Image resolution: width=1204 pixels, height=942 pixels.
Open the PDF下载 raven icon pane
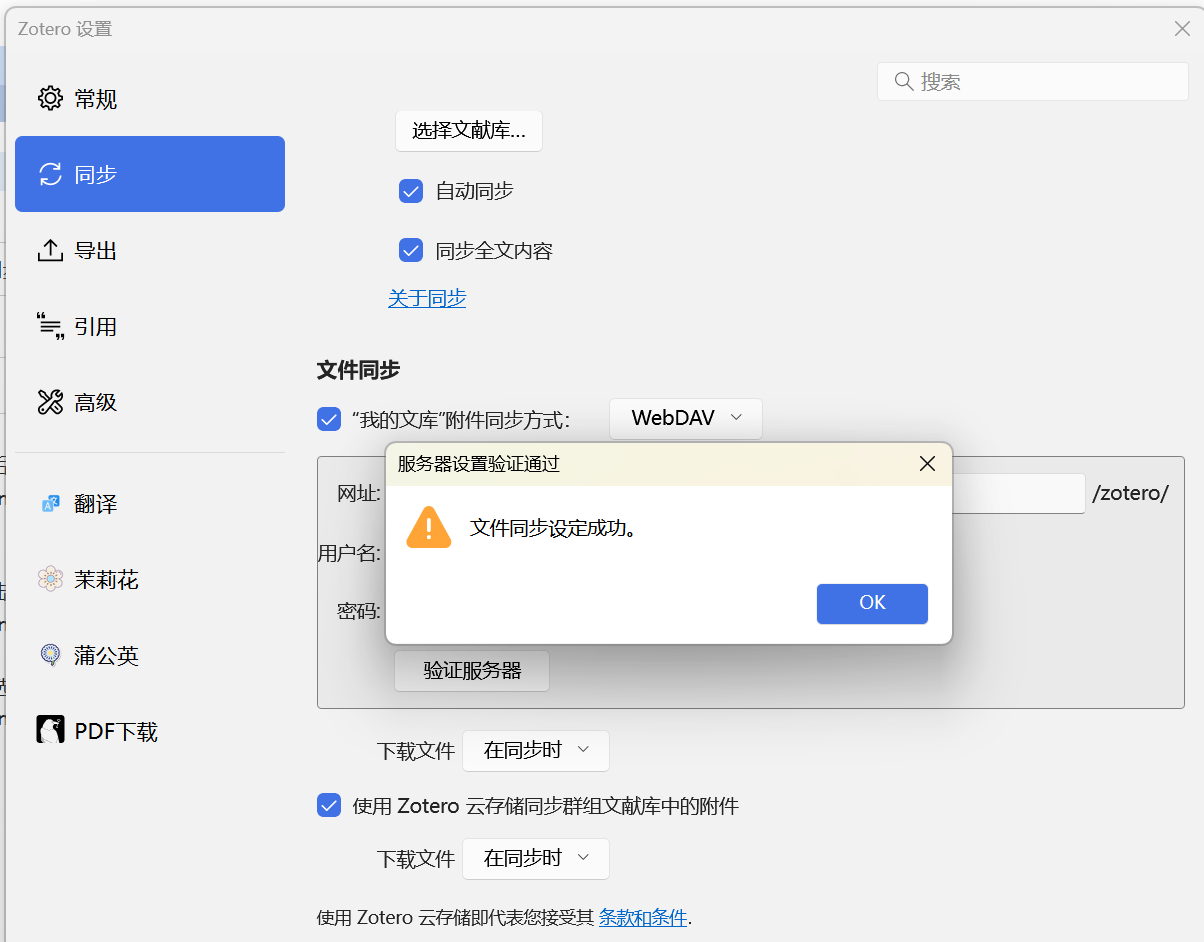[x=50, y=731]
